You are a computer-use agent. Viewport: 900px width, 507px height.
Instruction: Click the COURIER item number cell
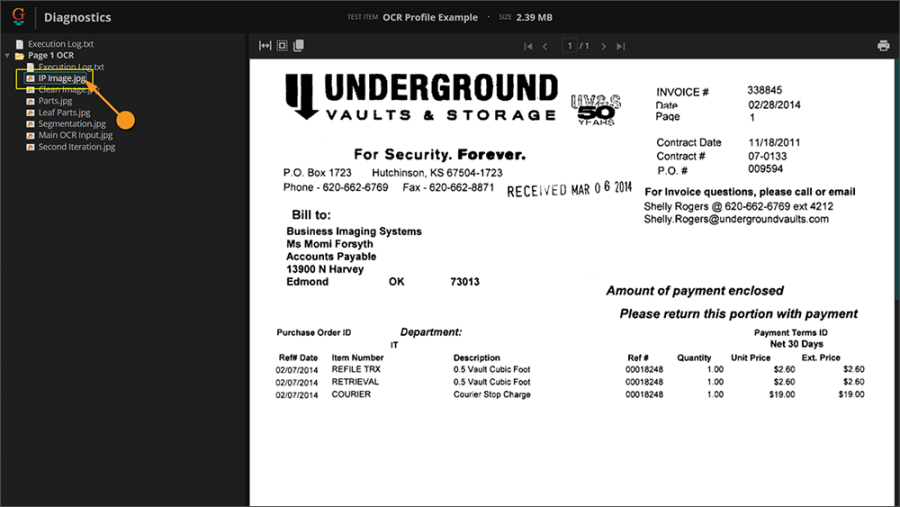point(351,394)
